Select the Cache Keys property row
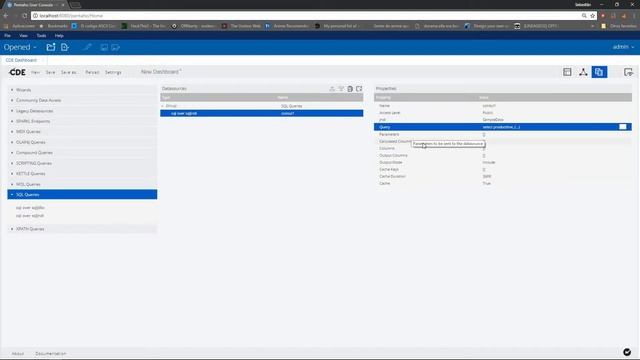The image size is (640, 360). [503, 169]
